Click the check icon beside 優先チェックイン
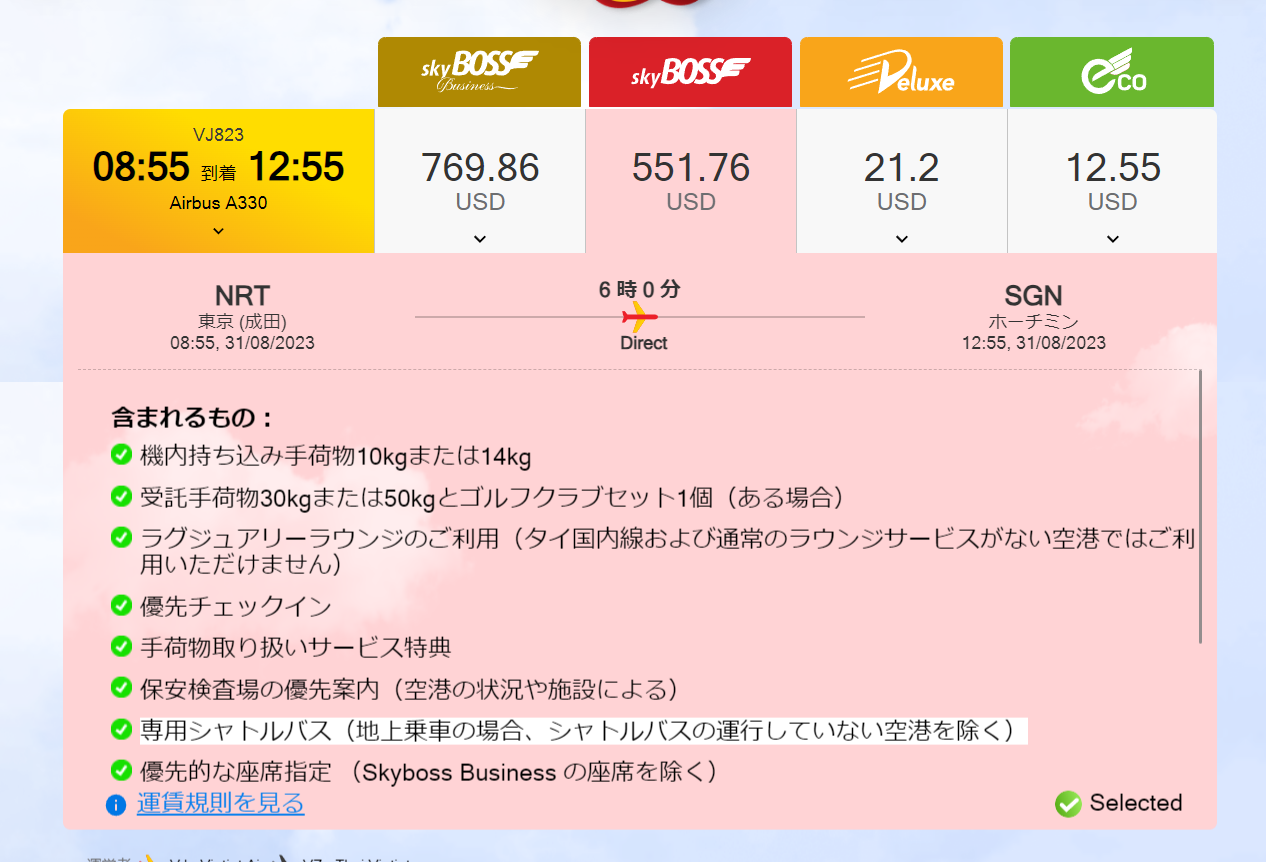This screenshot has width=1266, height=862. (x=121, y=605)
